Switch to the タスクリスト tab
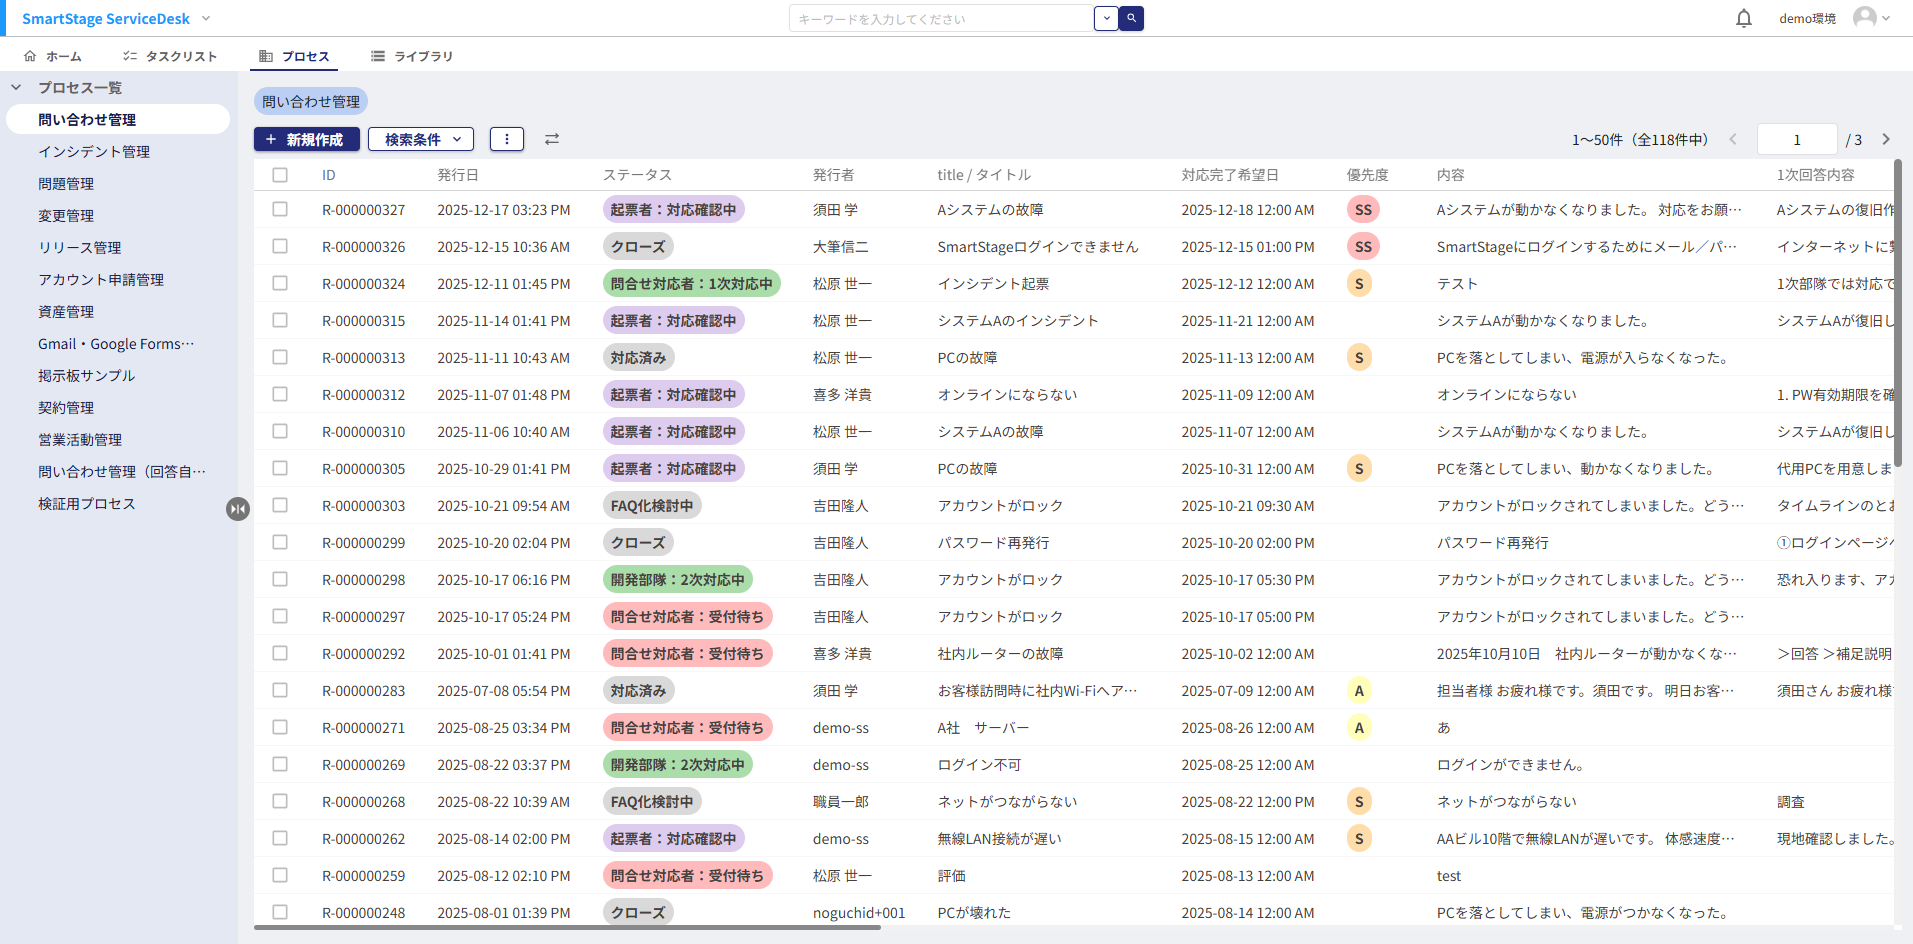This screenshot has height=944, width=1913. tap(170, 56)
